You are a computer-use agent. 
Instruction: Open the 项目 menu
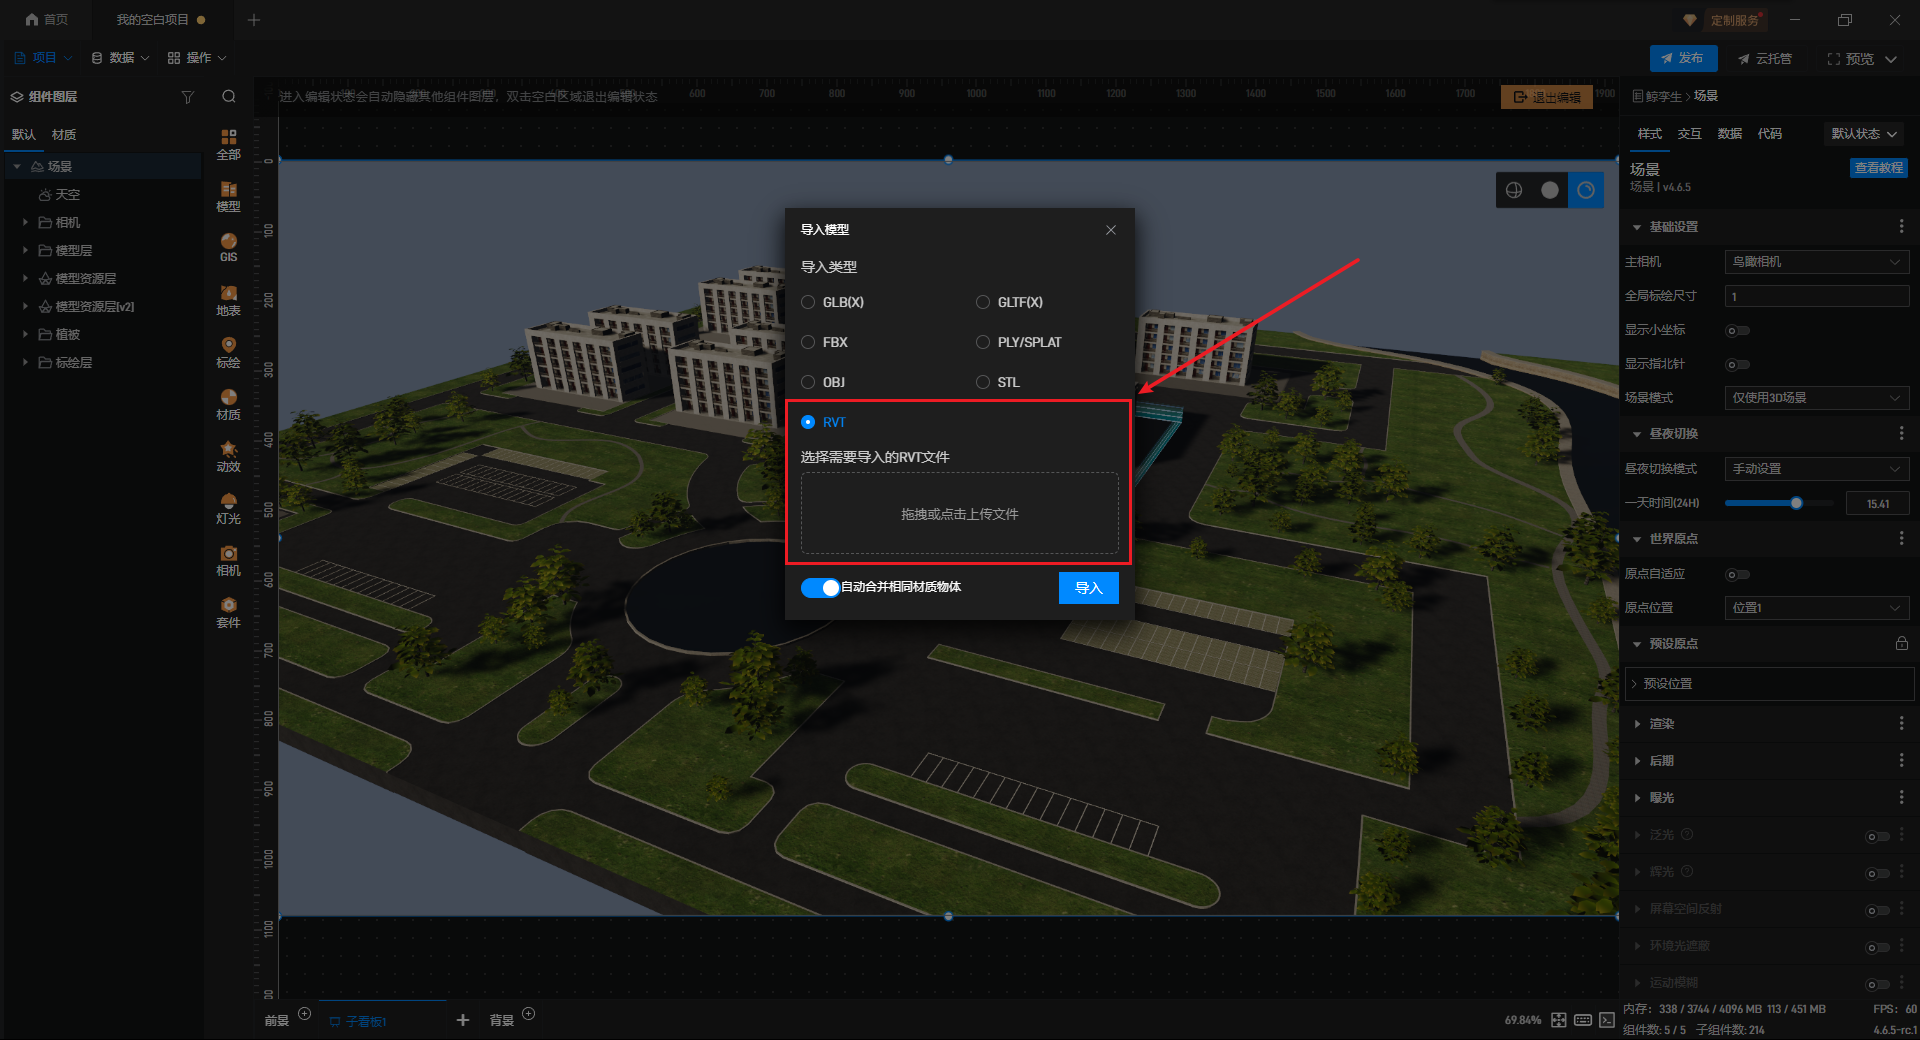[x=44, y=58]
